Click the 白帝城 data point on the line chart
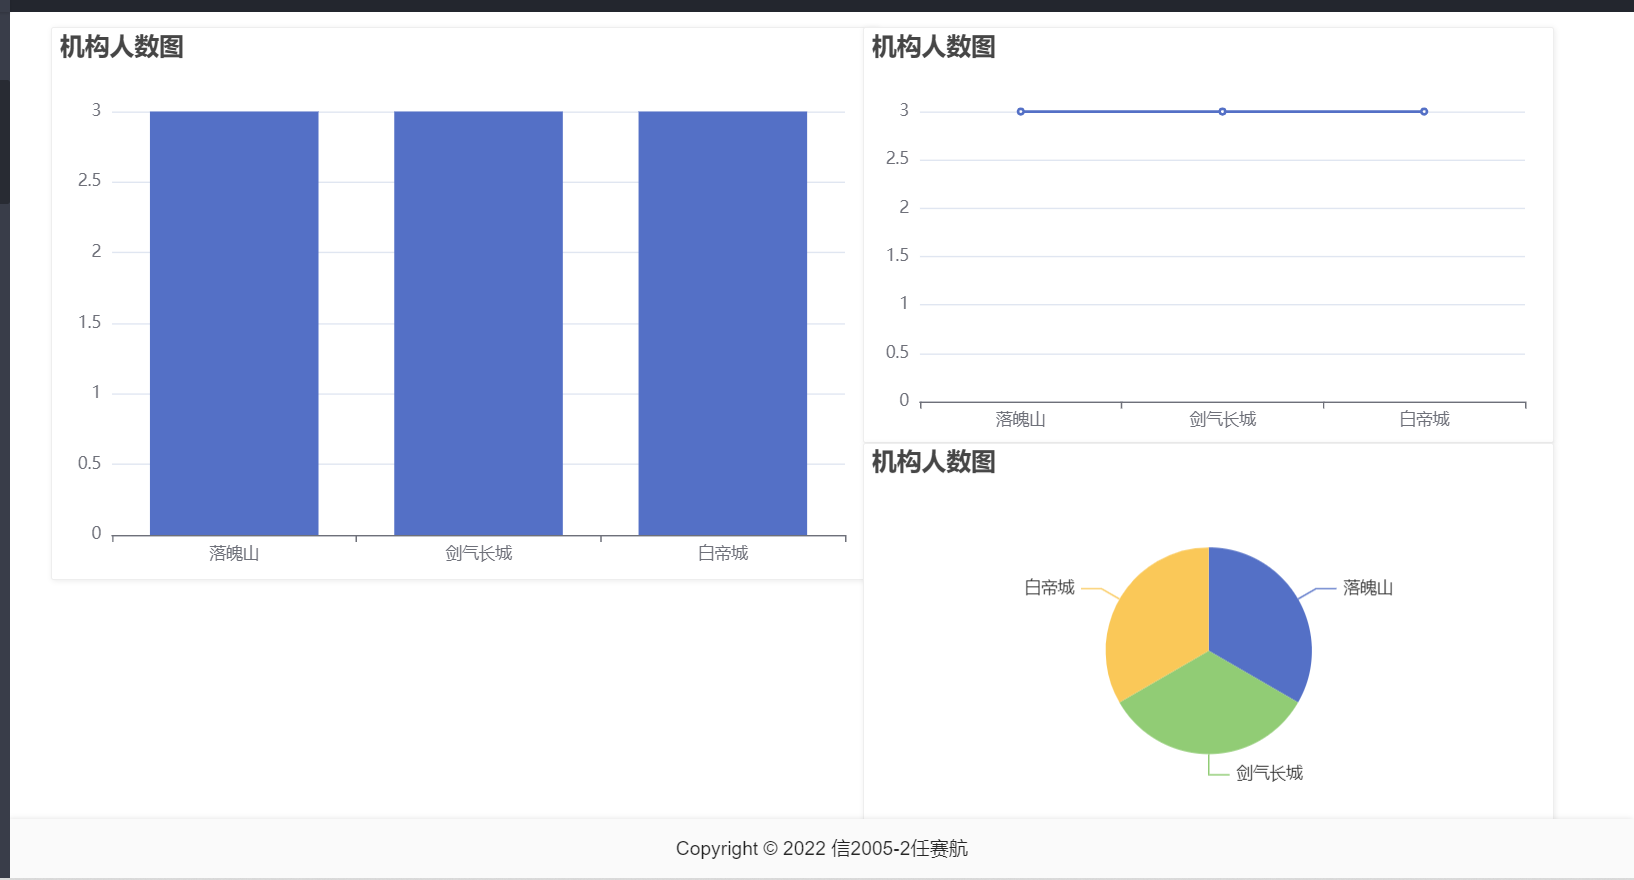1634x880 pixels. (1424, 111)
